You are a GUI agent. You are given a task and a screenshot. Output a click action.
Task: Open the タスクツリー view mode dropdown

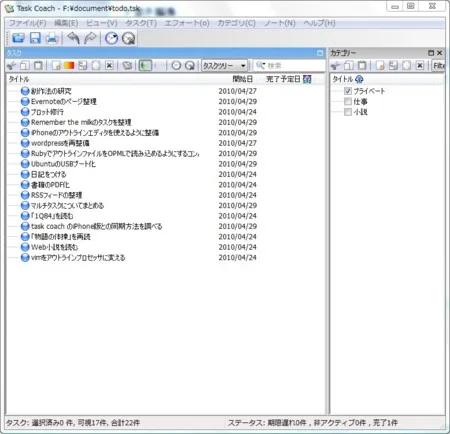(x=225, y=66)
